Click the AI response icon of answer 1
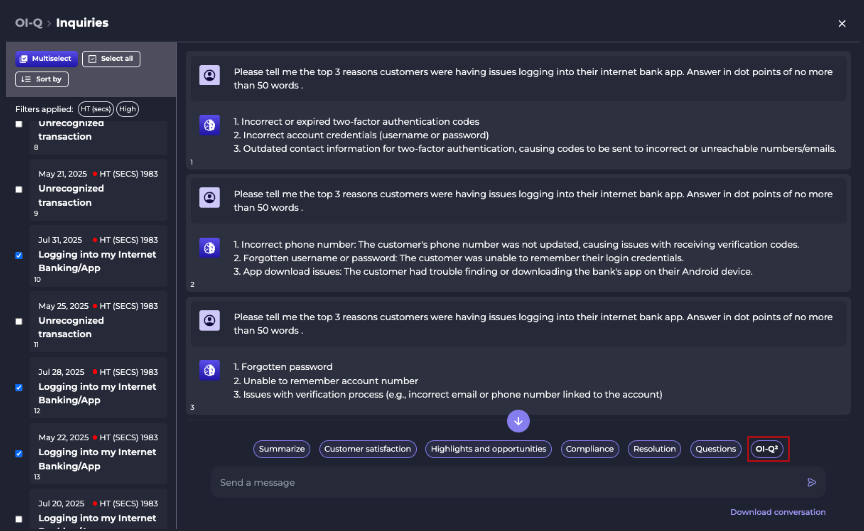The image size is (864, 531). (x=209, y=125)
